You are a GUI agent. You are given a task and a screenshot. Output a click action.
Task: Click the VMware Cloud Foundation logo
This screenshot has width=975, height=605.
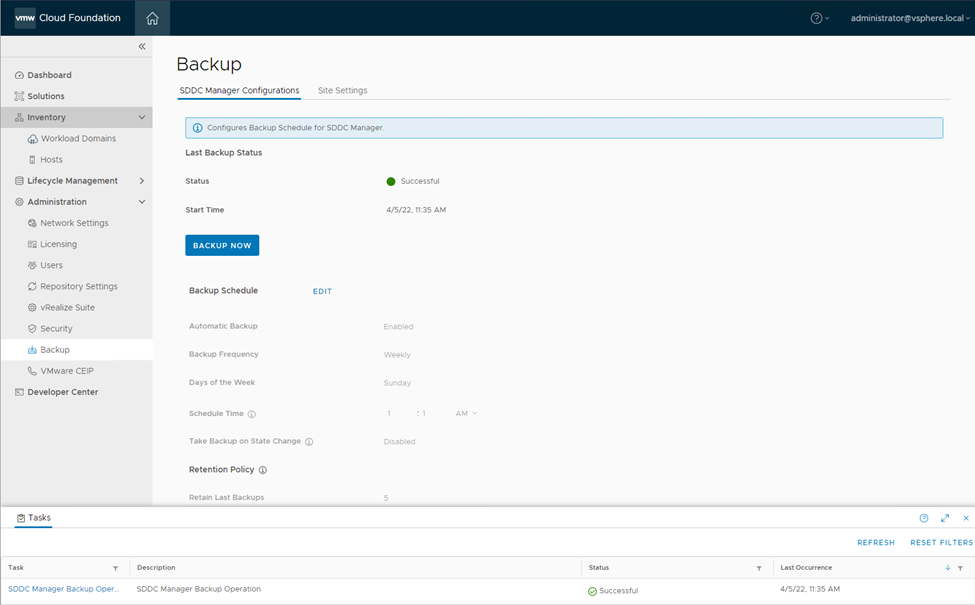pyautogui.click(x=67, y=18)
